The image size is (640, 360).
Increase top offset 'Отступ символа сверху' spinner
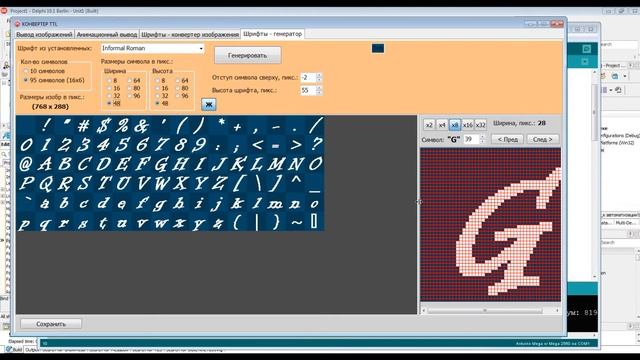pyautogui.click(x=319, y=75)
